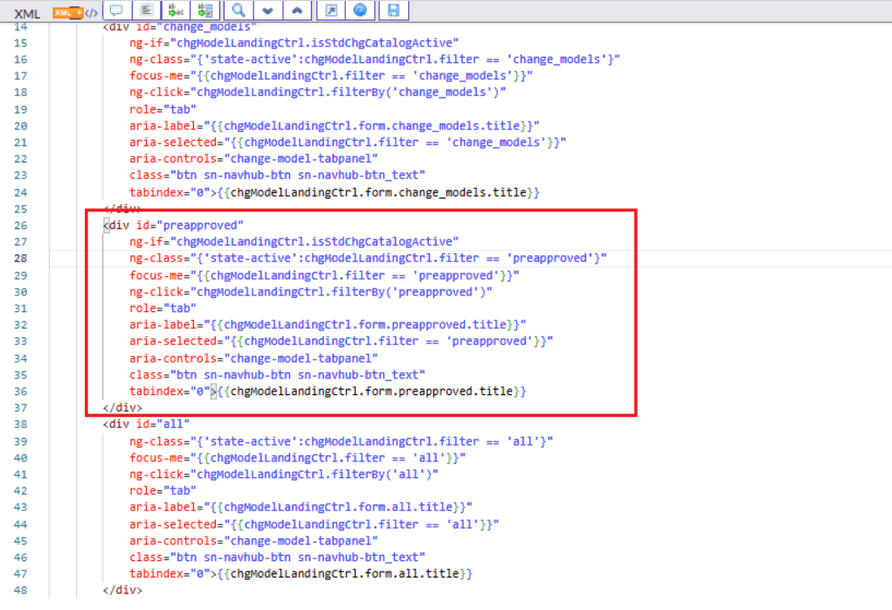The image size is (892, 610).
Task: Toggle full screen editor arrow icon
Action: pos(331,10)
